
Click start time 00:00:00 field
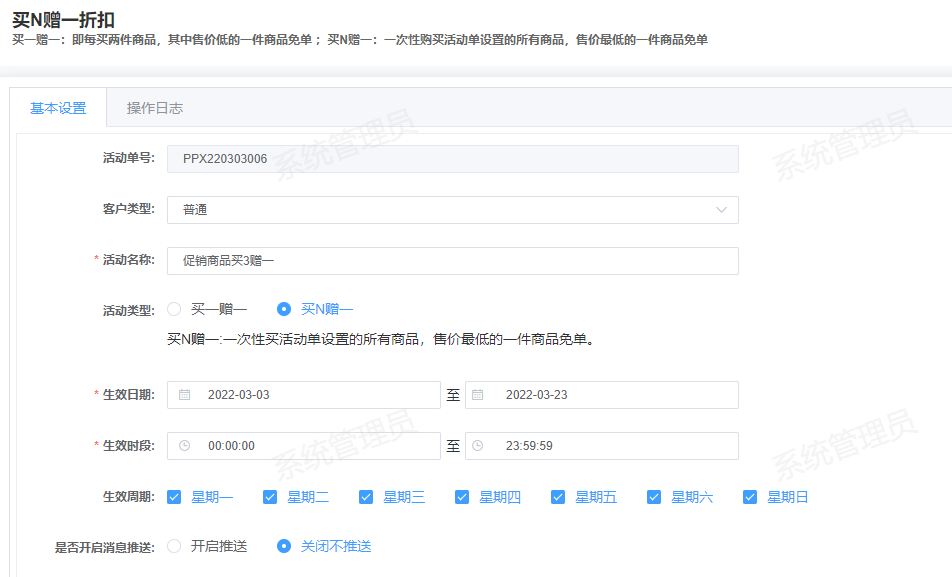click(304, 446)
